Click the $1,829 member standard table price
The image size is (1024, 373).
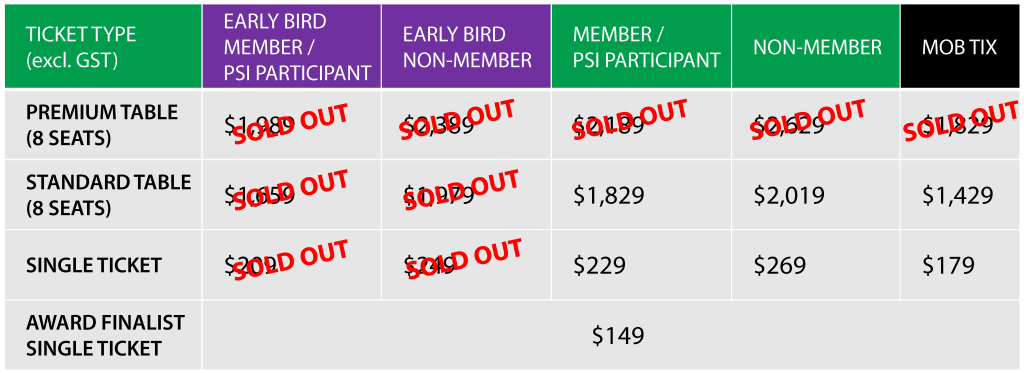click(x=609, y=195)
